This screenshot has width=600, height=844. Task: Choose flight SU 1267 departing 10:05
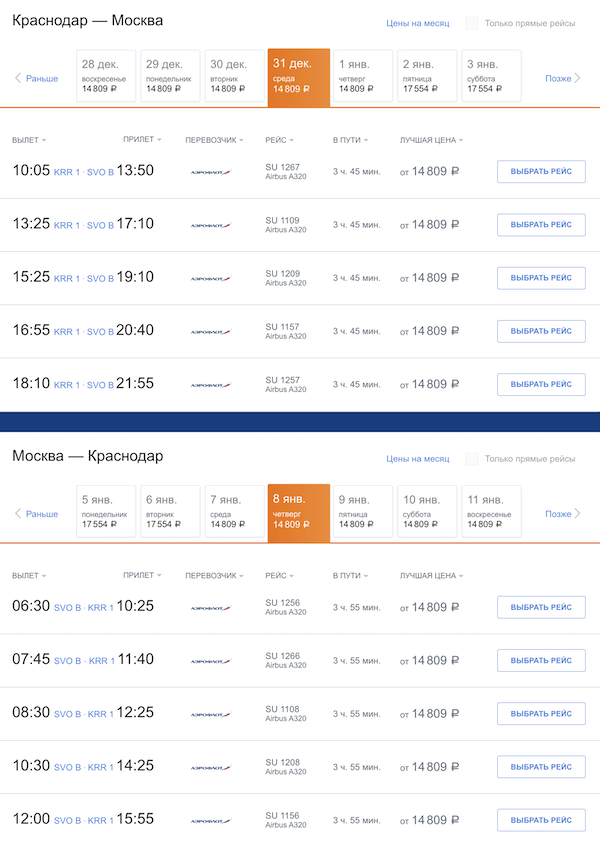pos(541,172)
